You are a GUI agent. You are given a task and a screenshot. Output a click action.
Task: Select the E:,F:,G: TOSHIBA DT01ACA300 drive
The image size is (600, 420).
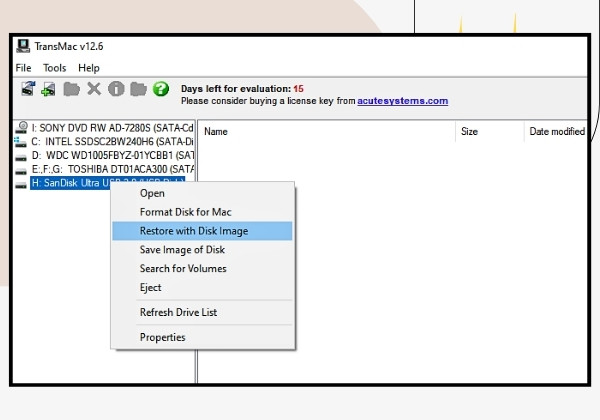tap(112, 169)
